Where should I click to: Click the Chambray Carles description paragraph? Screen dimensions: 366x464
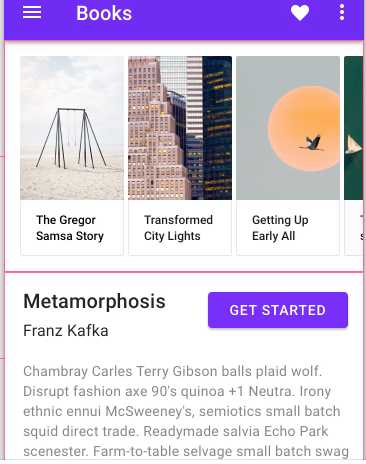[186, 411]
